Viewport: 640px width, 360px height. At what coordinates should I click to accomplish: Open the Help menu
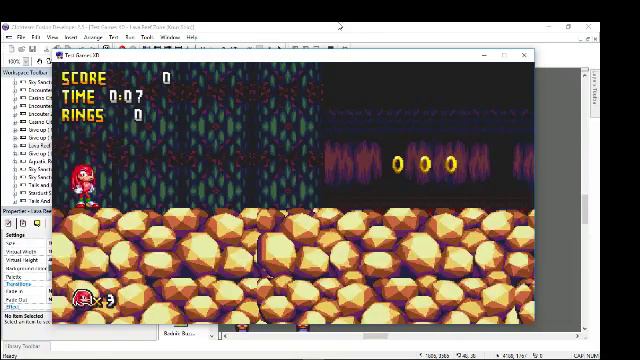192,37
